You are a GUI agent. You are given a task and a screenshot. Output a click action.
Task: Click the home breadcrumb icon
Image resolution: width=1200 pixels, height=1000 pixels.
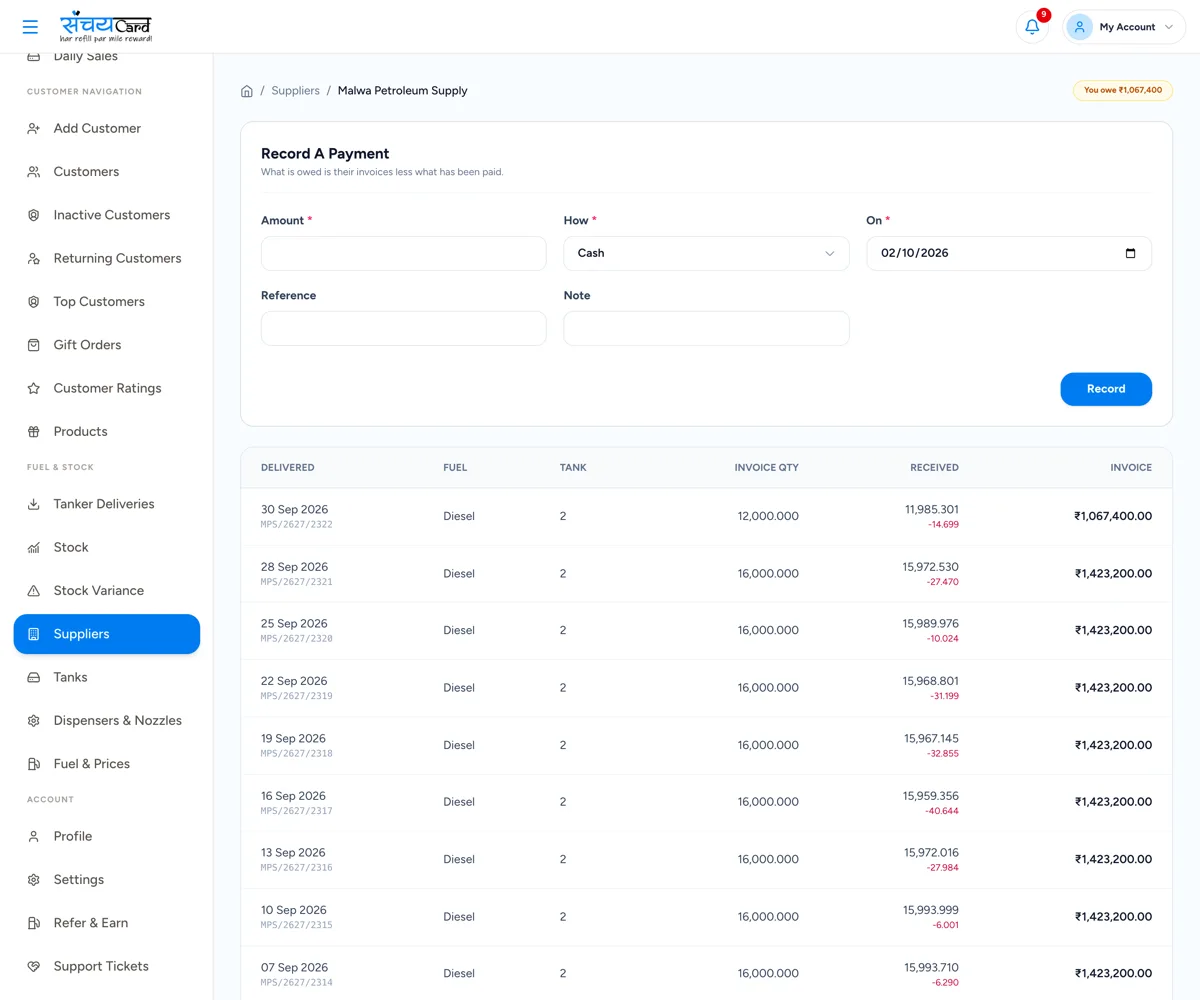click(247, 91)
